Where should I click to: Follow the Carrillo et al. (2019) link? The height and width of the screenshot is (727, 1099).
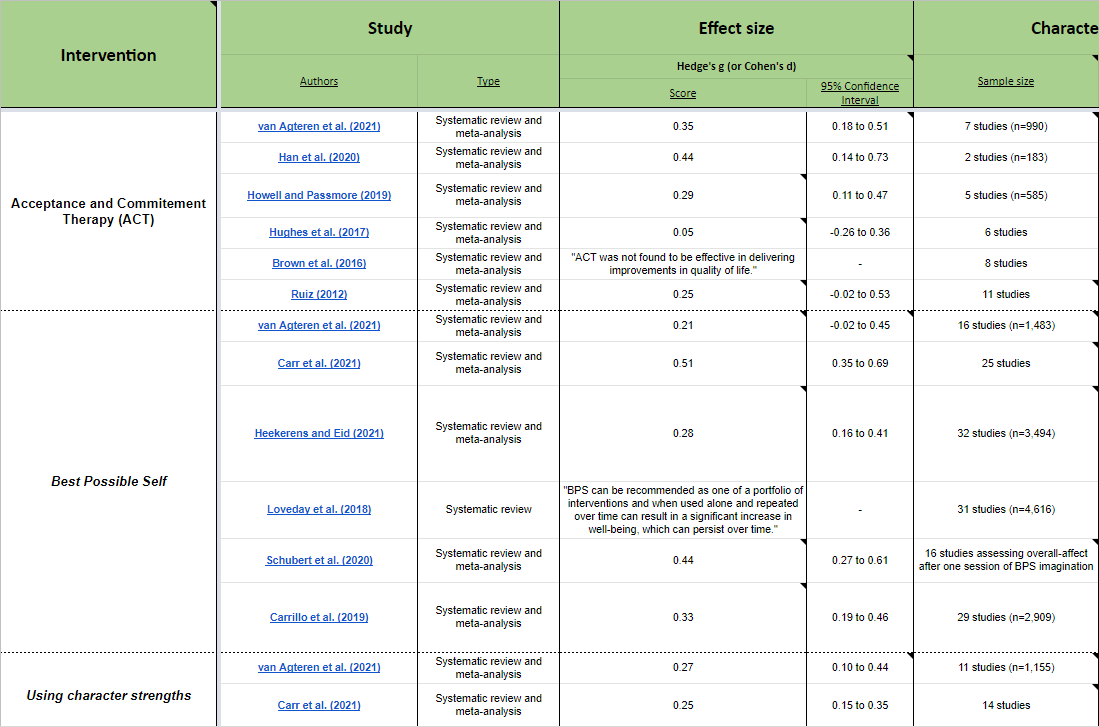pyautogui.click(x=319, y=617)
